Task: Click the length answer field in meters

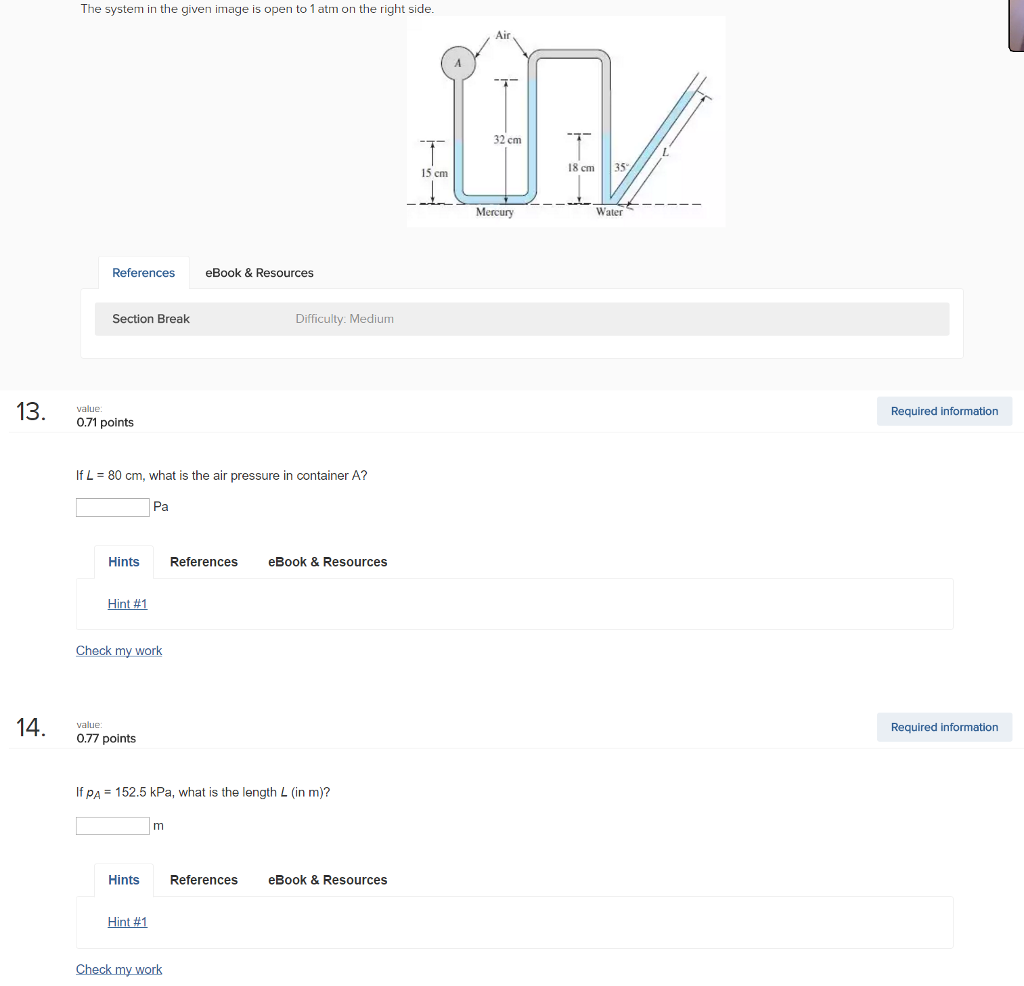Action: [113, 826]
